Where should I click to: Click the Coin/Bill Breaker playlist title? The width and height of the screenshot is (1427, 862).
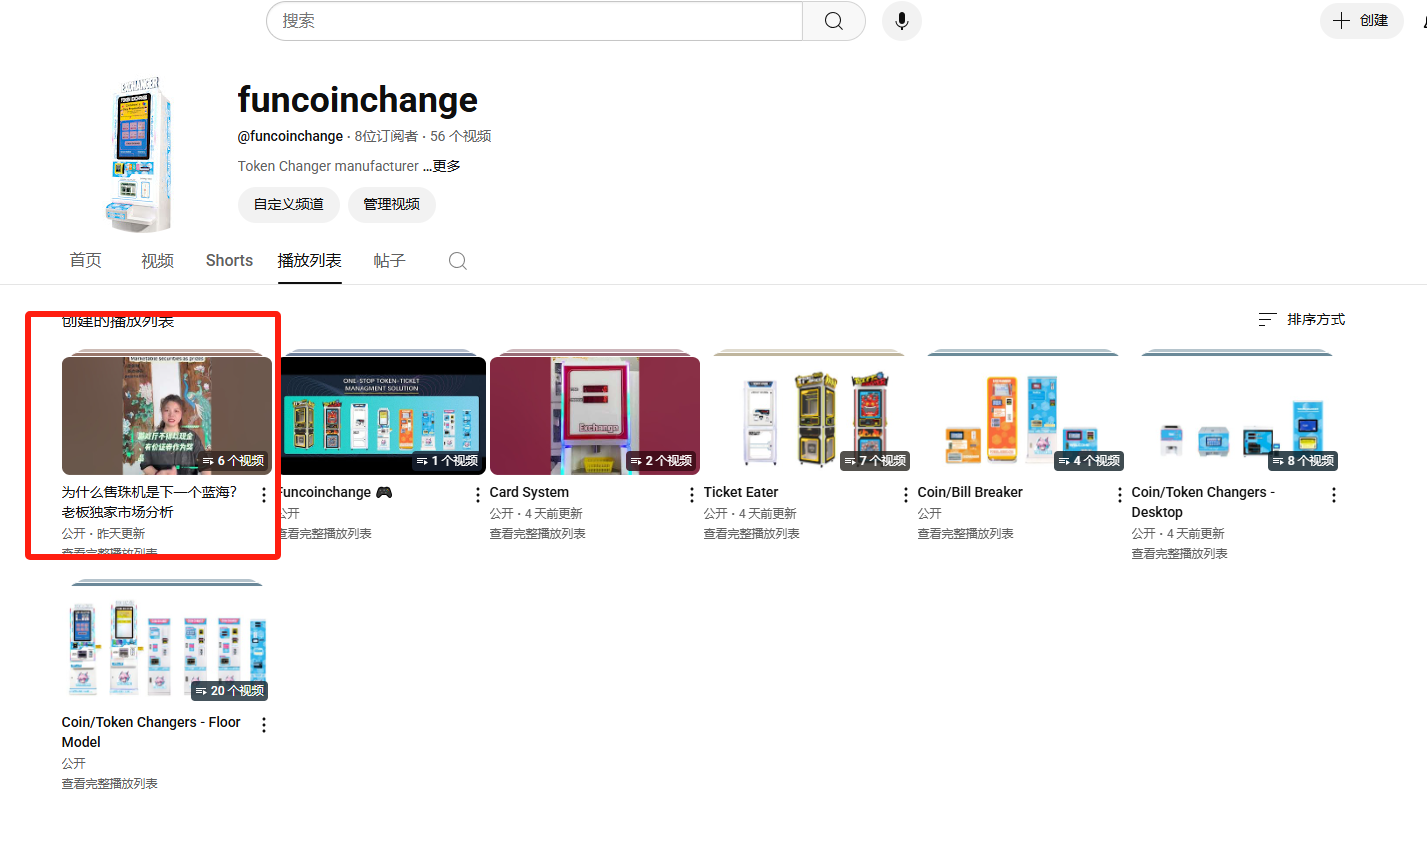coord(970,492)
